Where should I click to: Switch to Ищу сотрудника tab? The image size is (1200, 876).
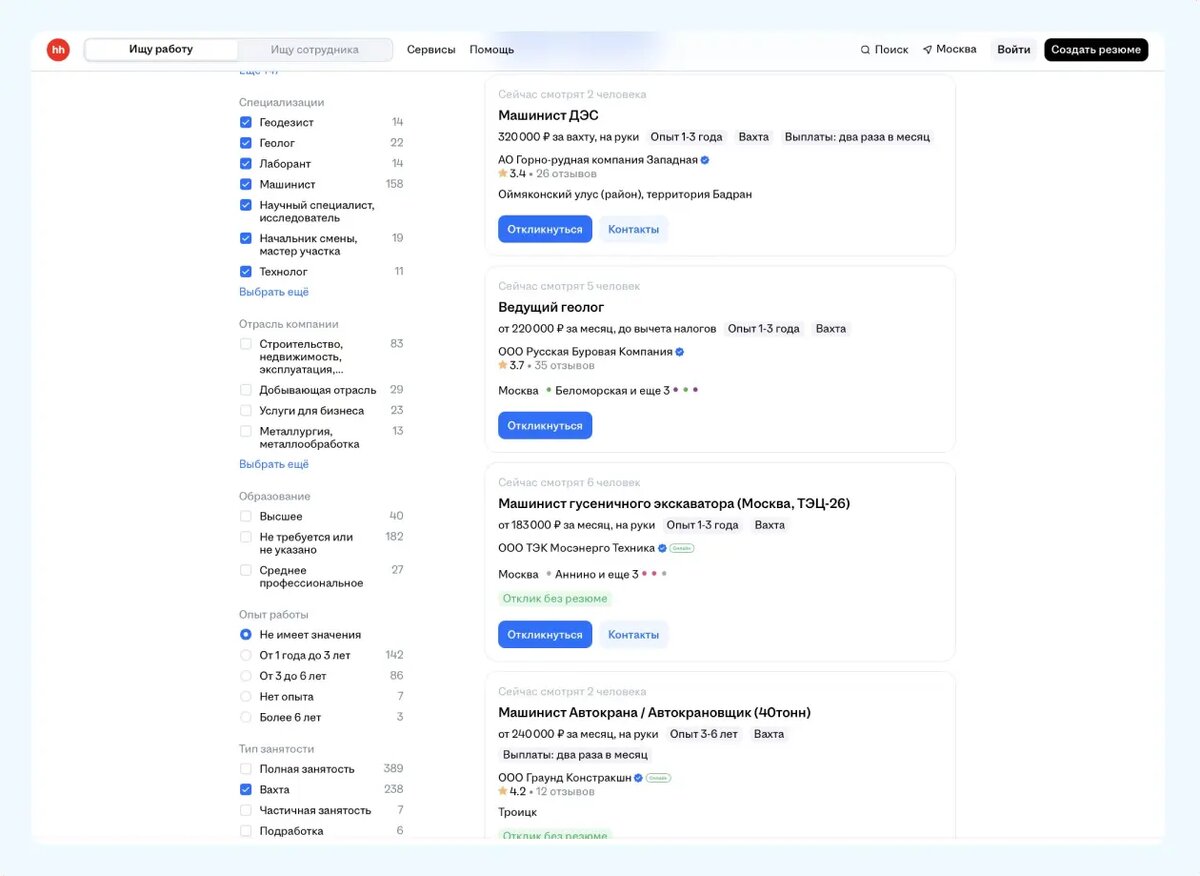tap(315, 49)
